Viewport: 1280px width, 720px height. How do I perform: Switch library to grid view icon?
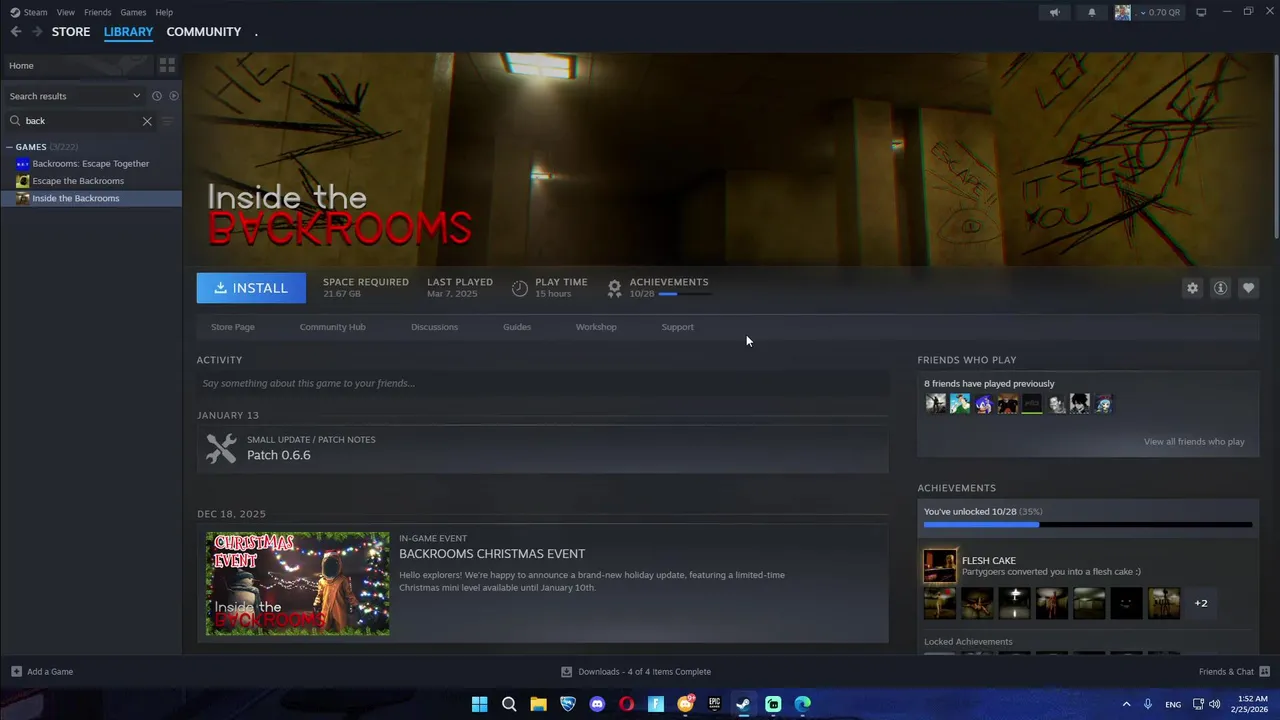167,65
